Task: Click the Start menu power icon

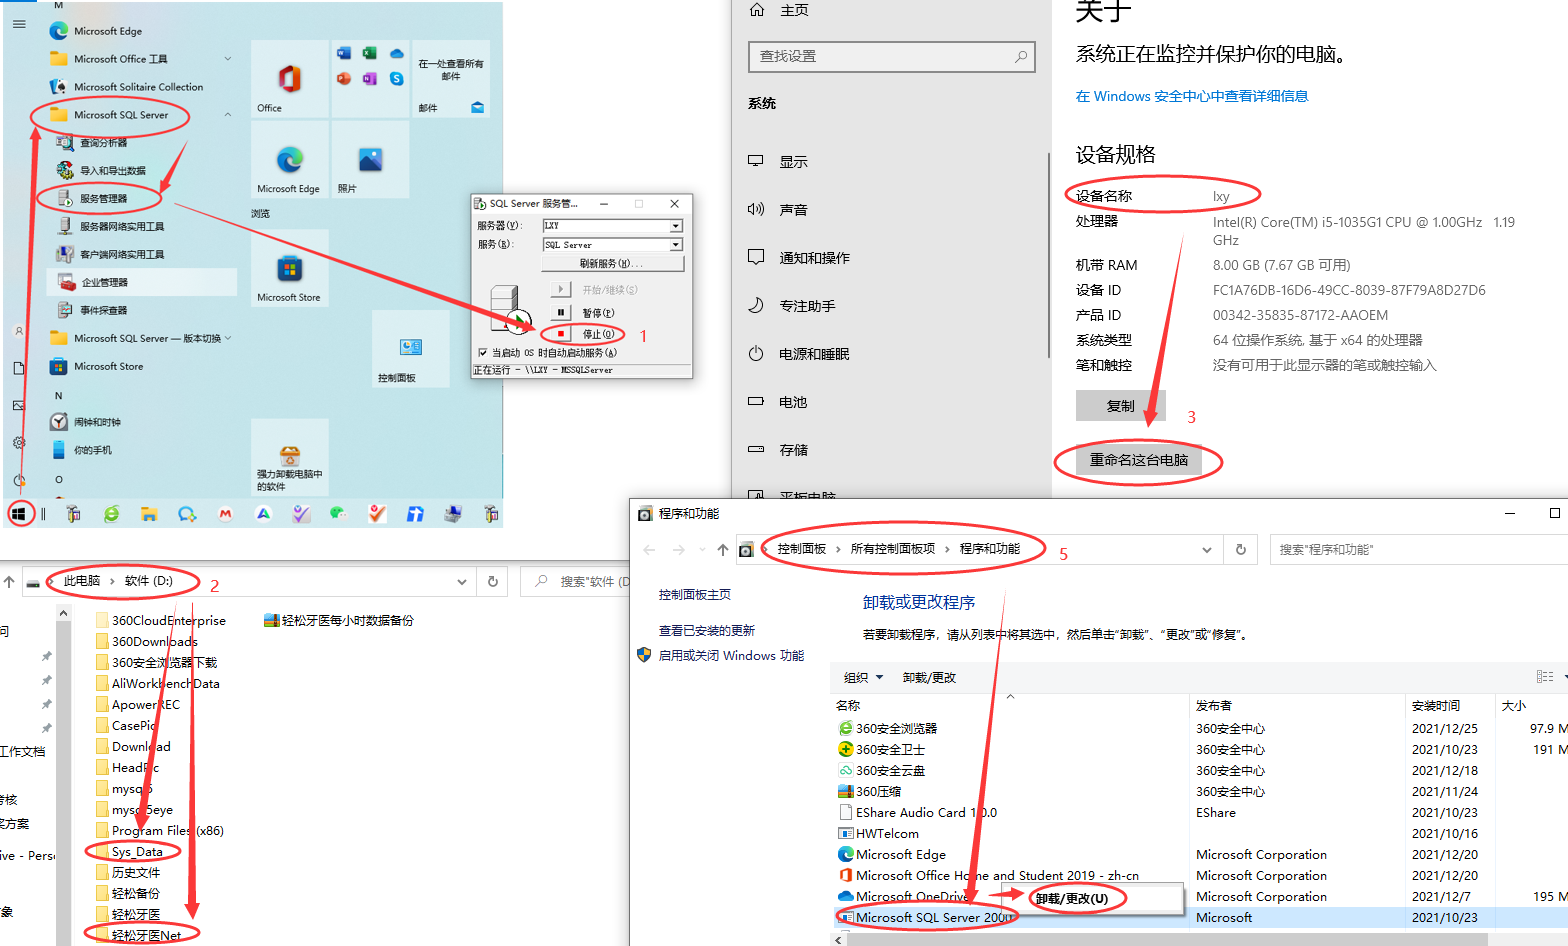Action: pyautogui.click(x=19, y=481)
